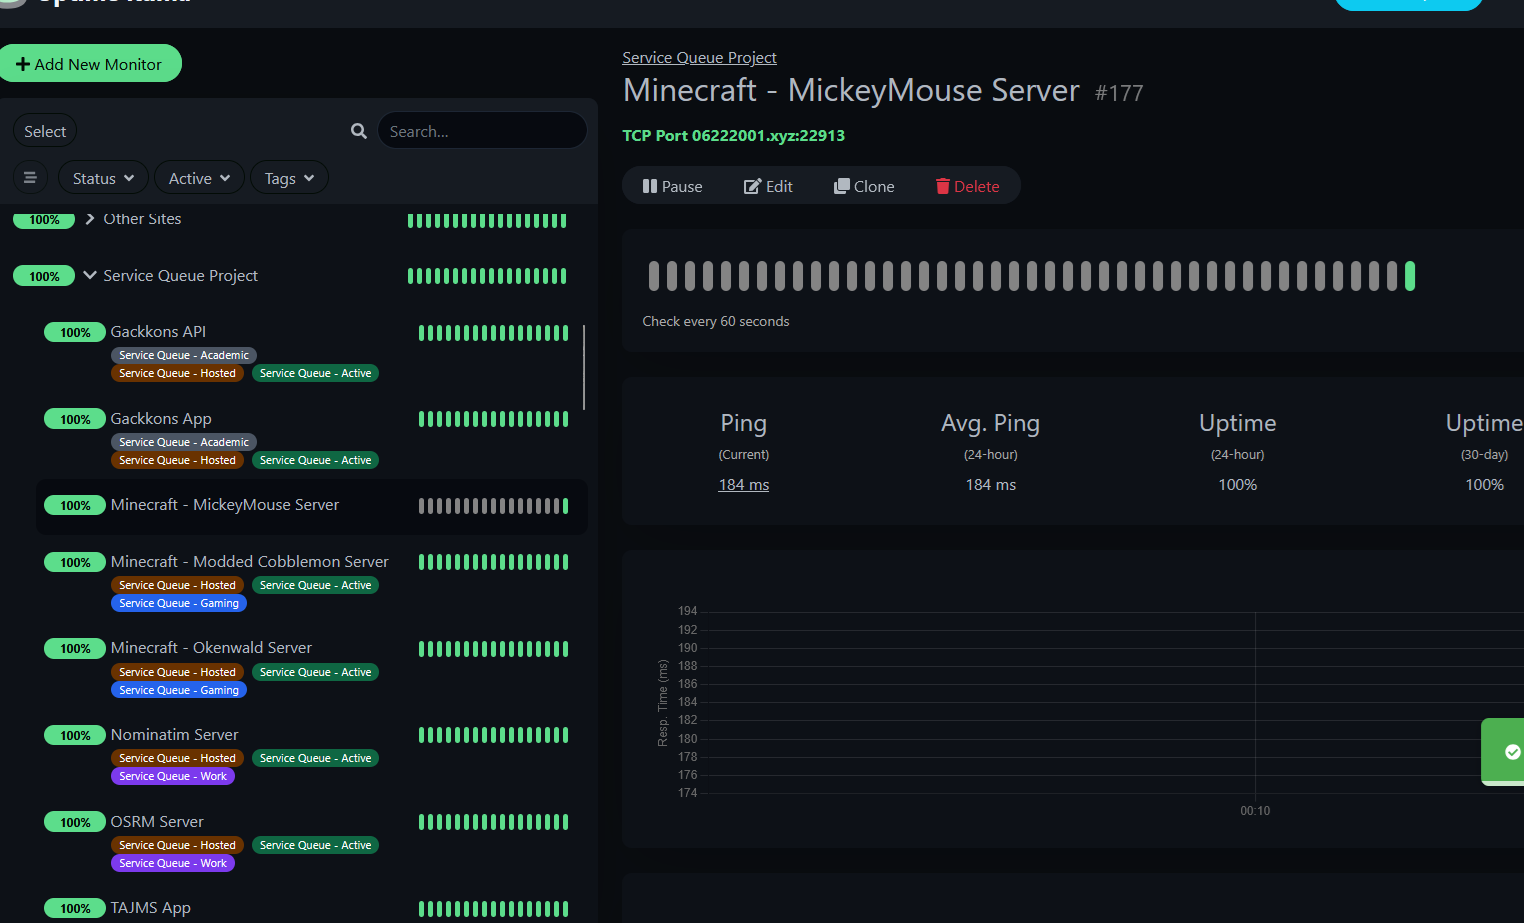Click the Work tag under Nominatim Server
Image resolution: width=1524 pixels, height=923 pixels.
pos(173,776)
